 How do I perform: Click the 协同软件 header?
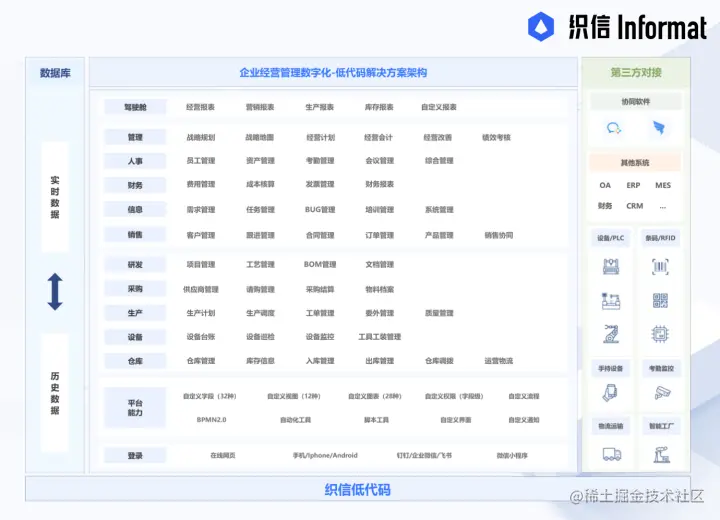tap(636, 102)
